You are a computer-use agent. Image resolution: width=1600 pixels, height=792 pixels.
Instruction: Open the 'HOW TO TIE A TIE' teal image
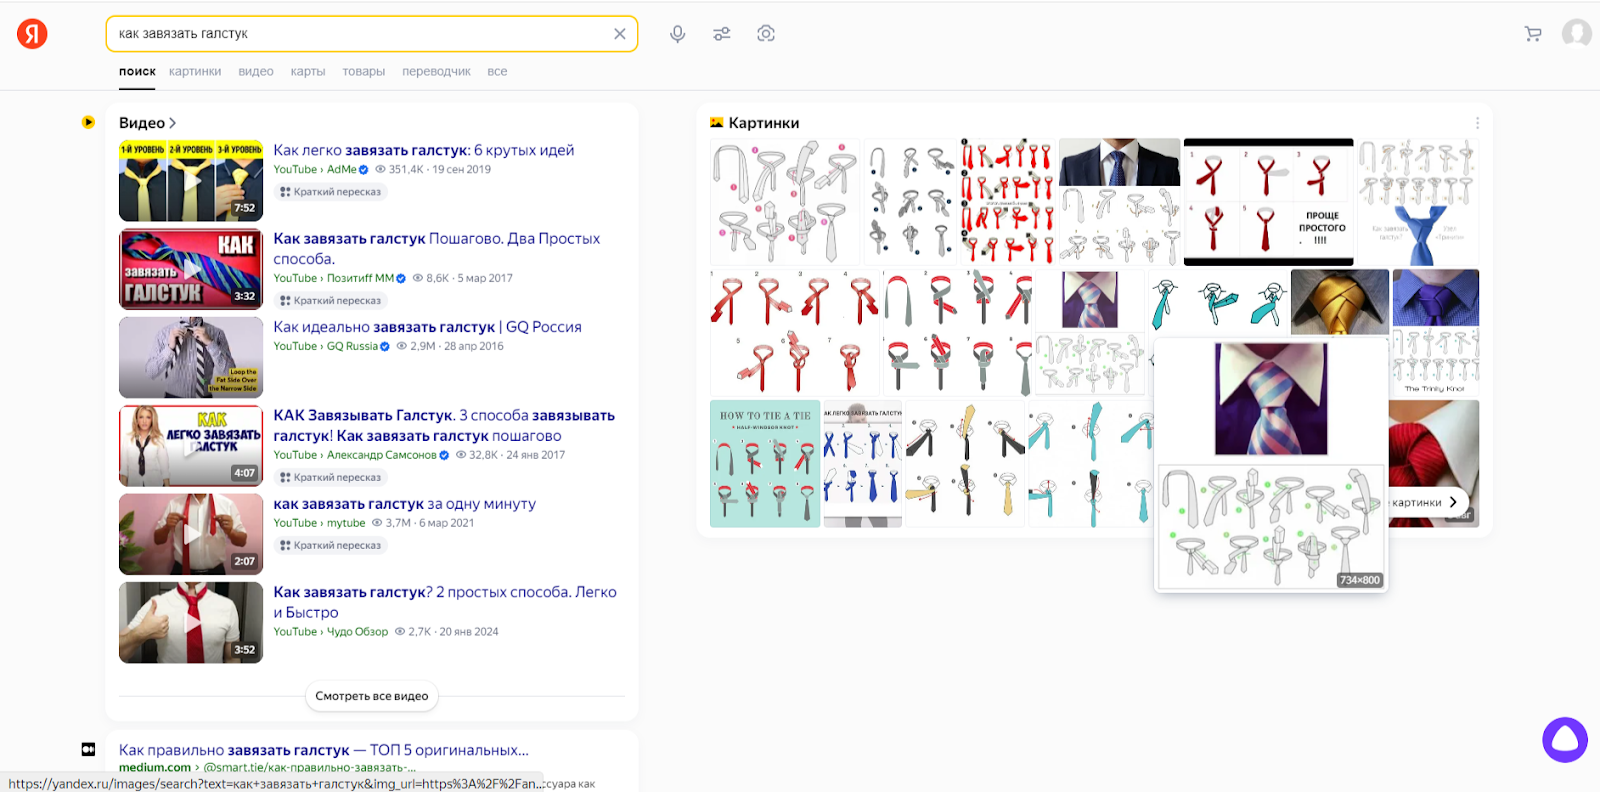point(765,464)
